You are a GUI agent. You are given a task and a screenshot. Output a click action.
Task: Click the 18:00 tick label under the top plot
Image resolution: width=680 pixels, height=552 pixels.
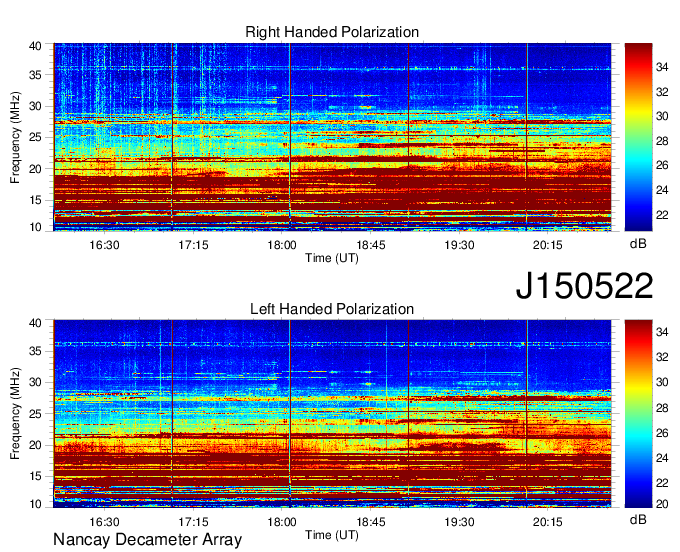pos(282,245)
